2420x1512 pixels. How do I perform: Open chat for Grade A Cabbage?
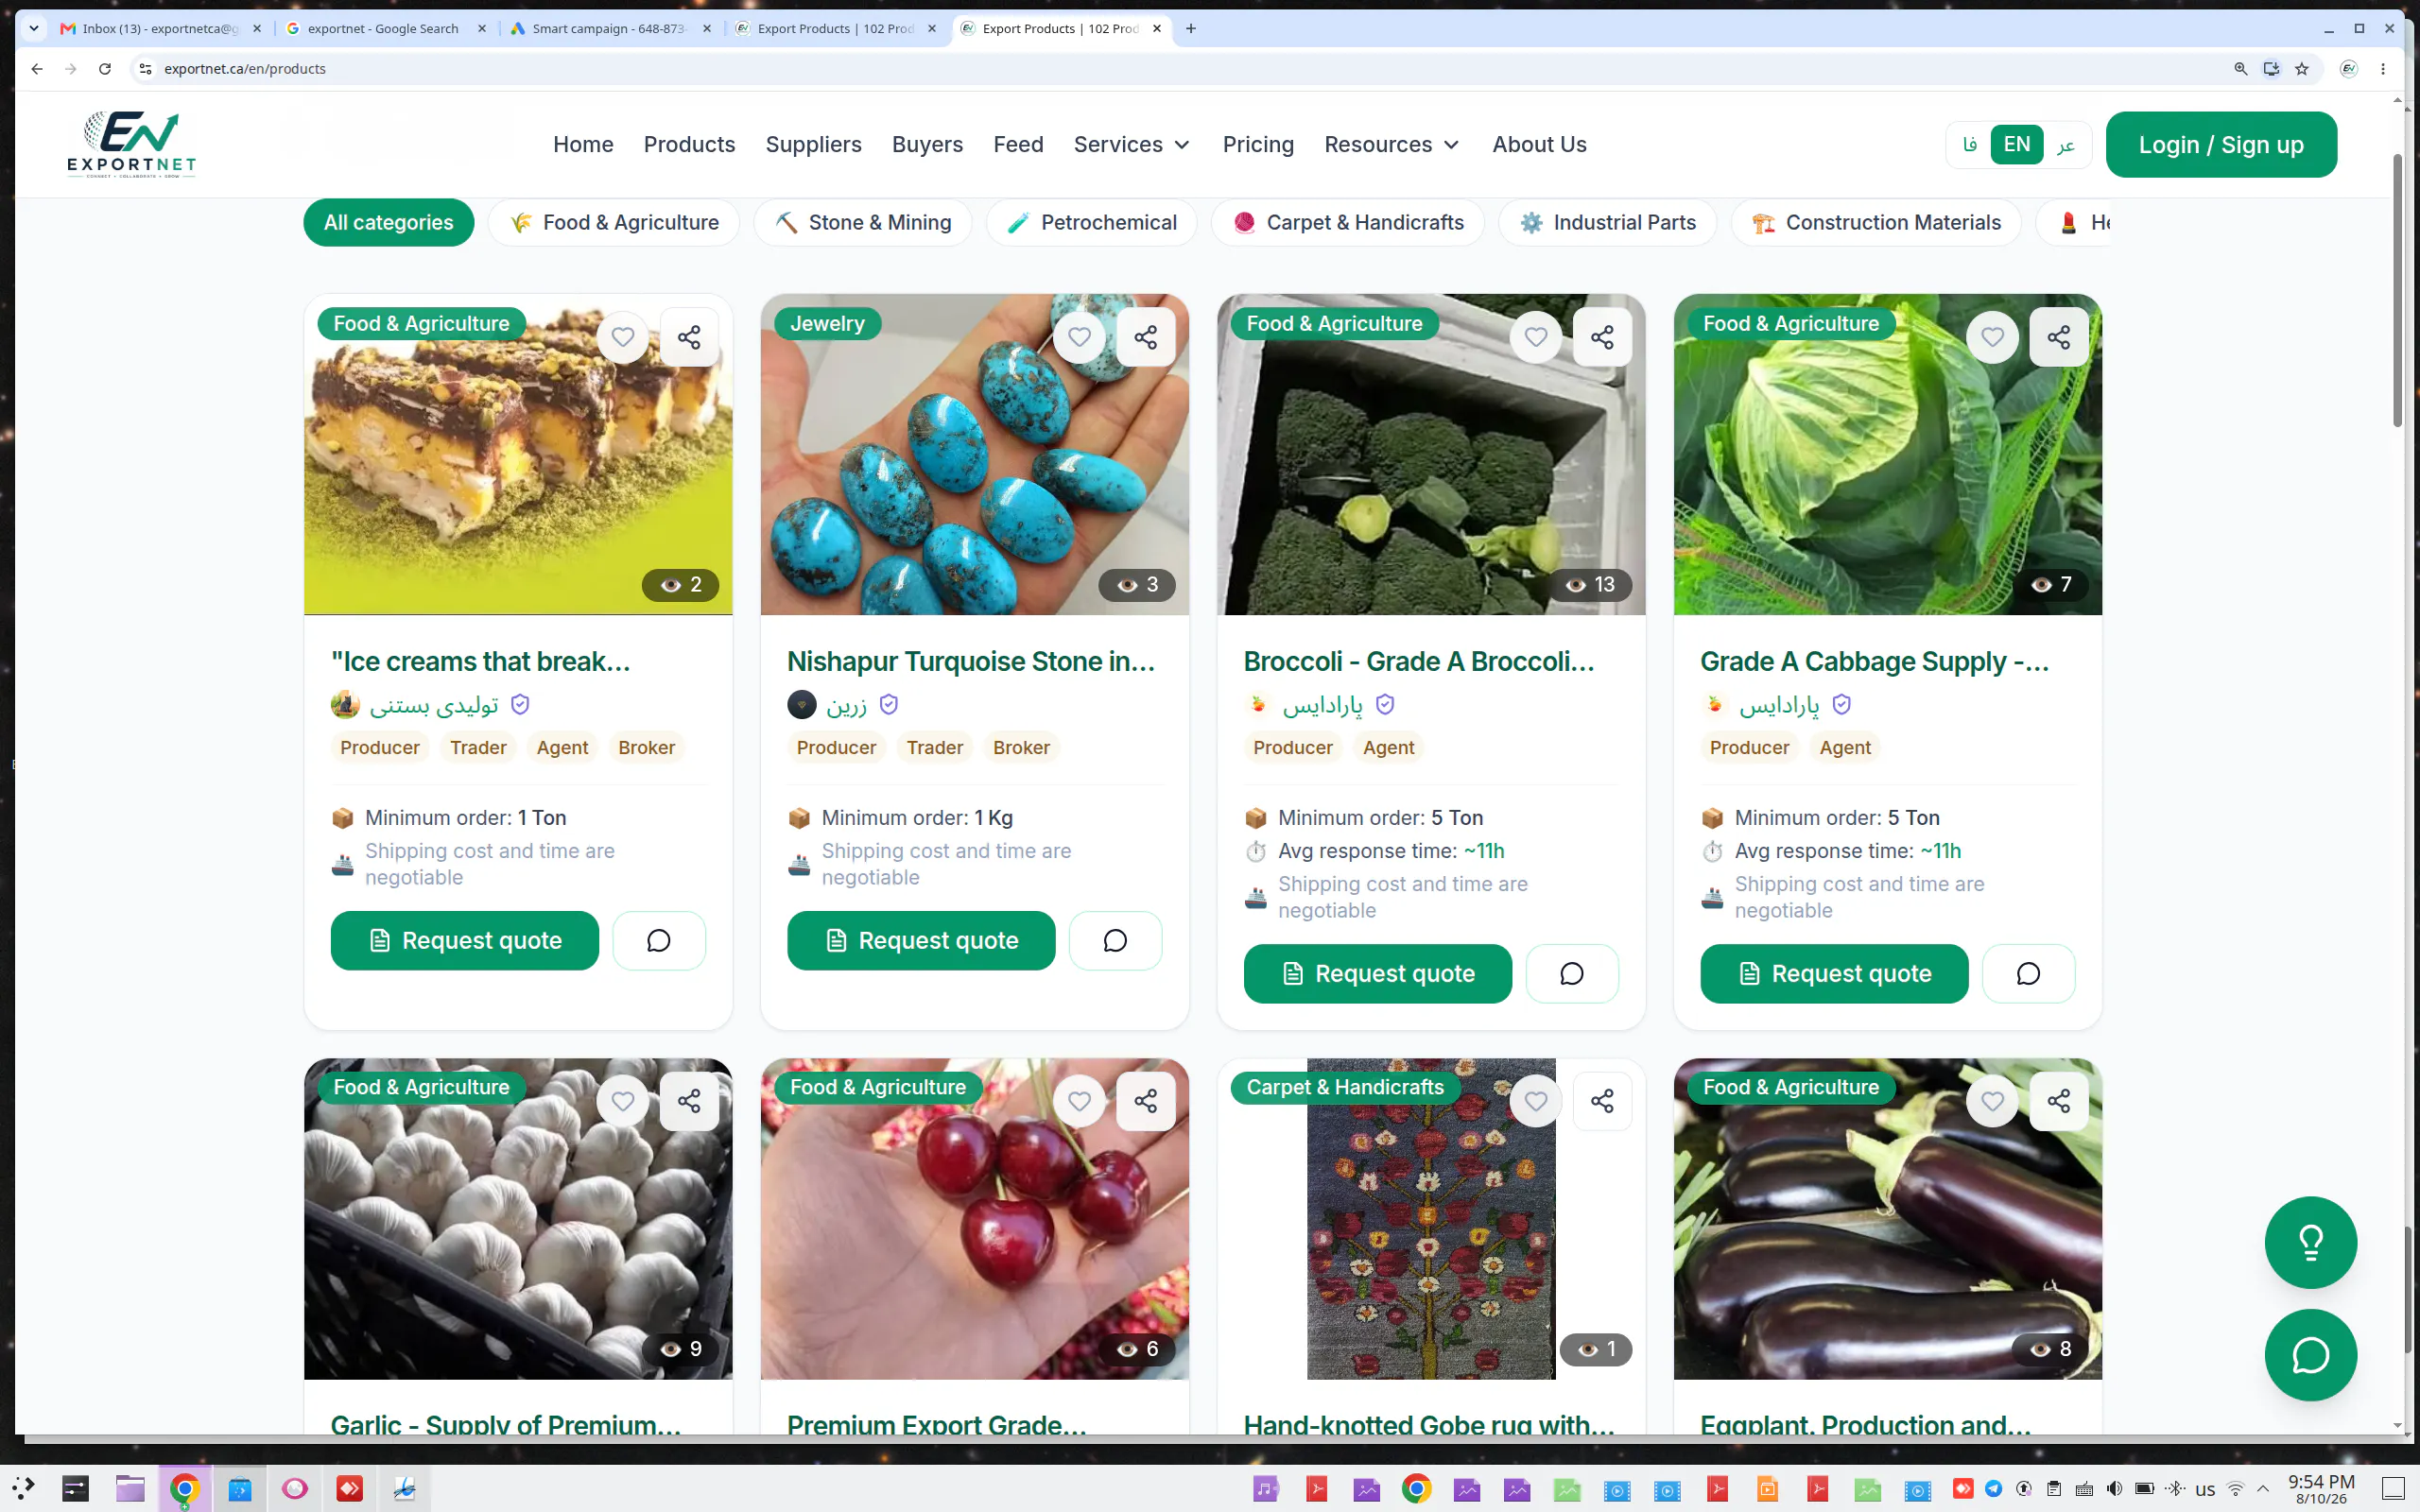[2028, 973]
